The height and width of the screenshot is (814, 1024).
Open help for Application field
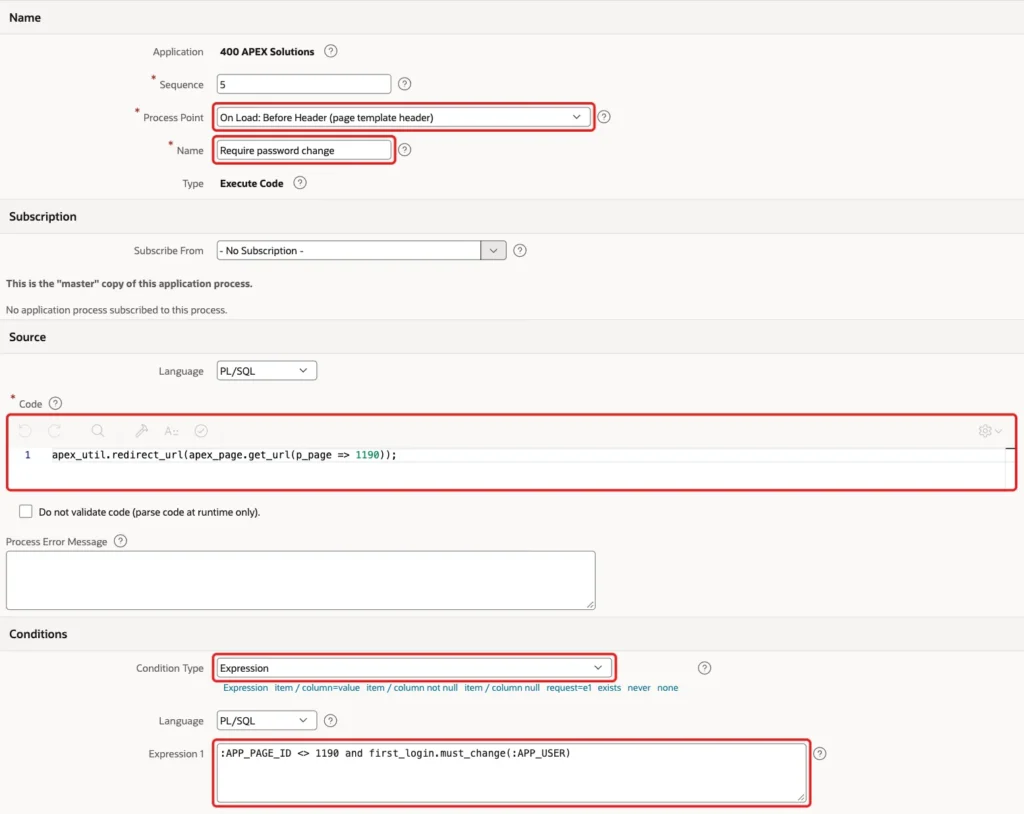point(330,51)
